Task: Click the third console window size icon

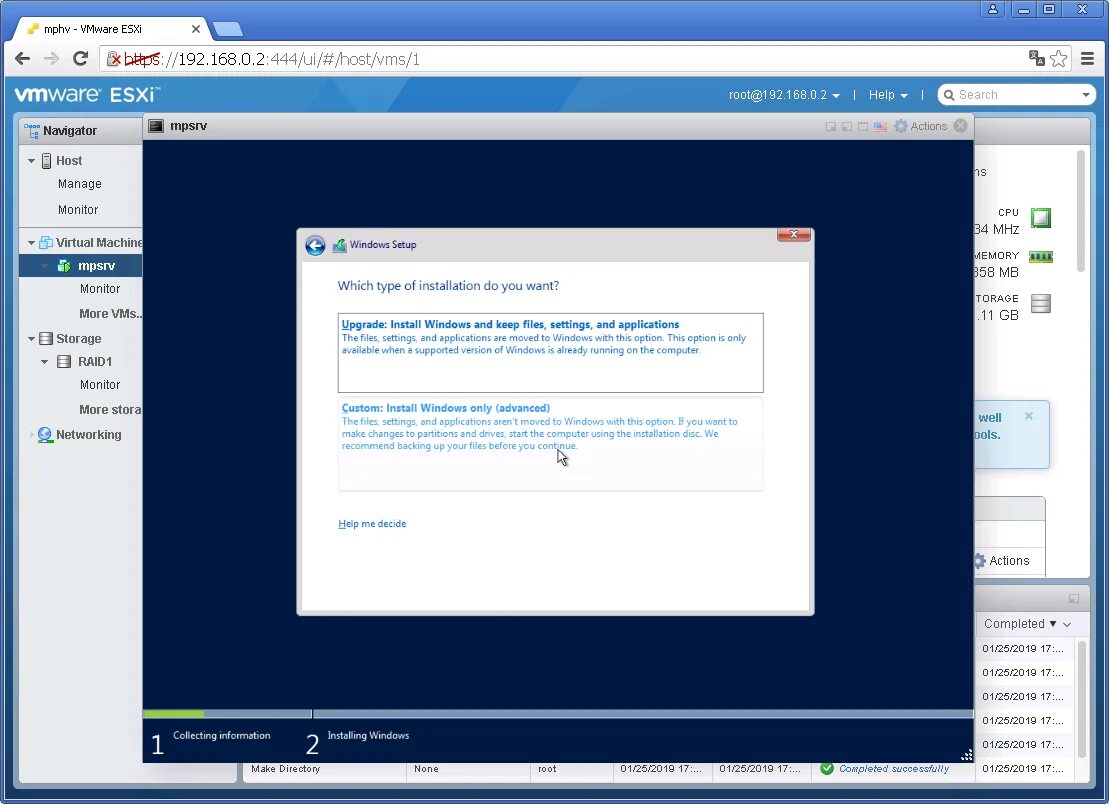Action: 863,127
